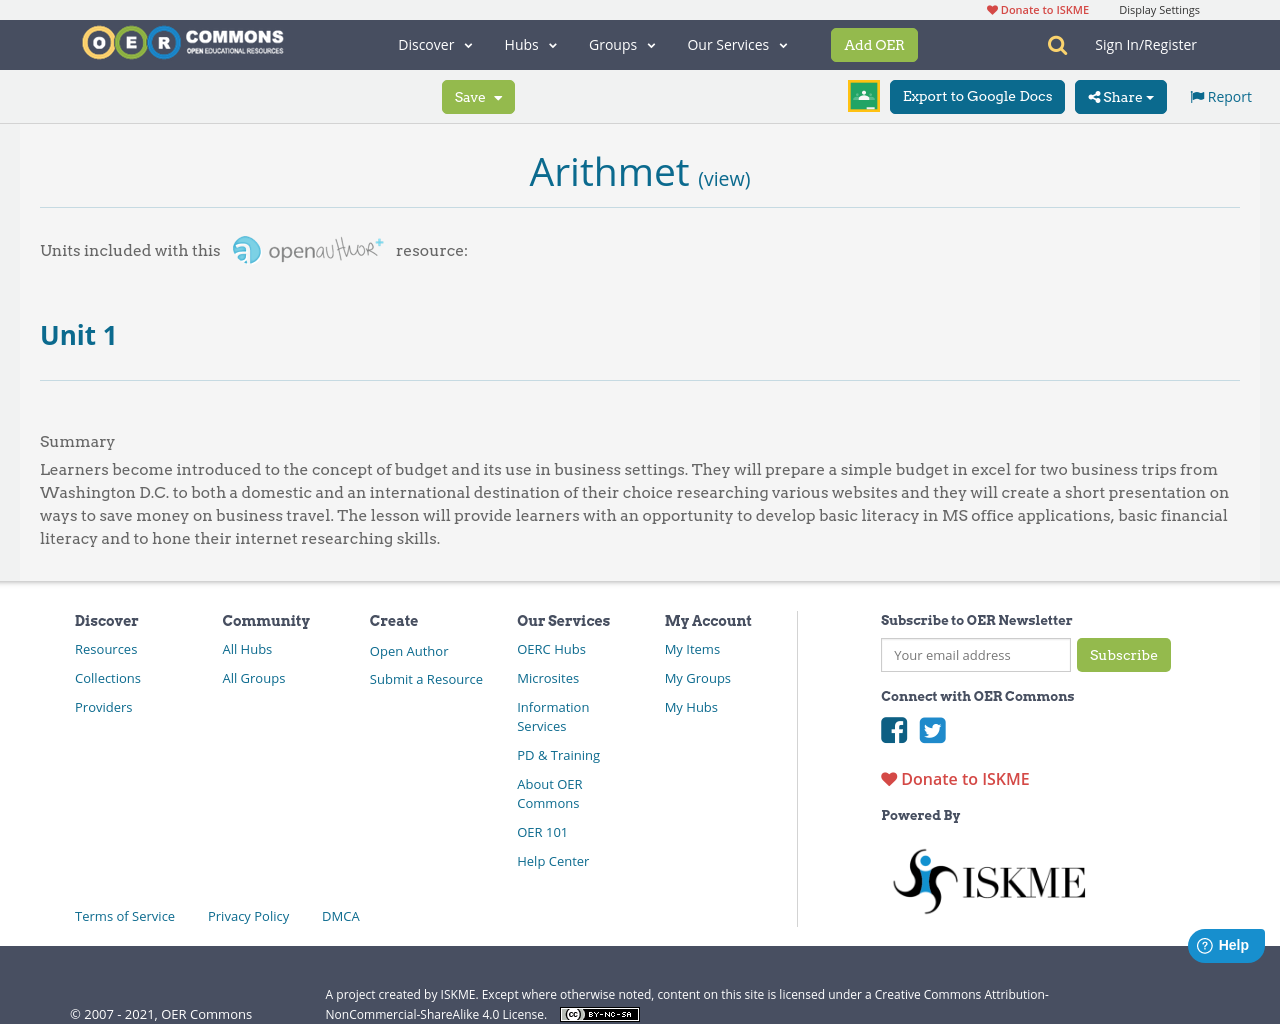
Task: Expand the Discover navigation menu
Action: click(434, 44)
